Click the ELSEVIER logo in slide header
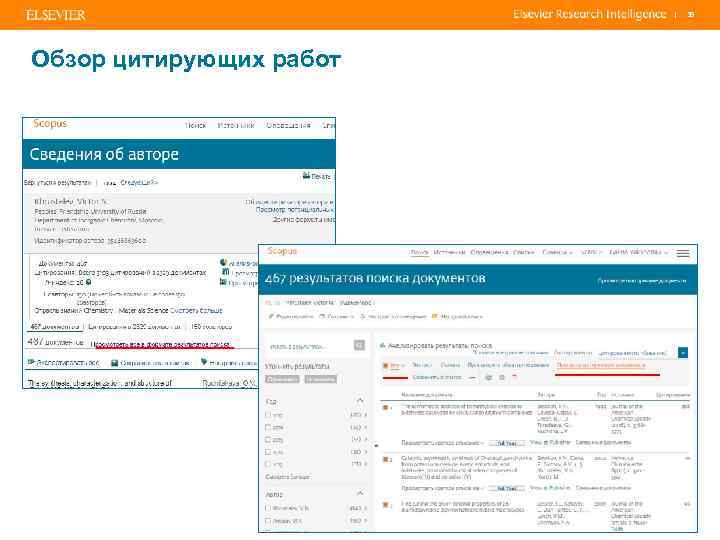Screen dimensions: 720x540 pos(56,15)
